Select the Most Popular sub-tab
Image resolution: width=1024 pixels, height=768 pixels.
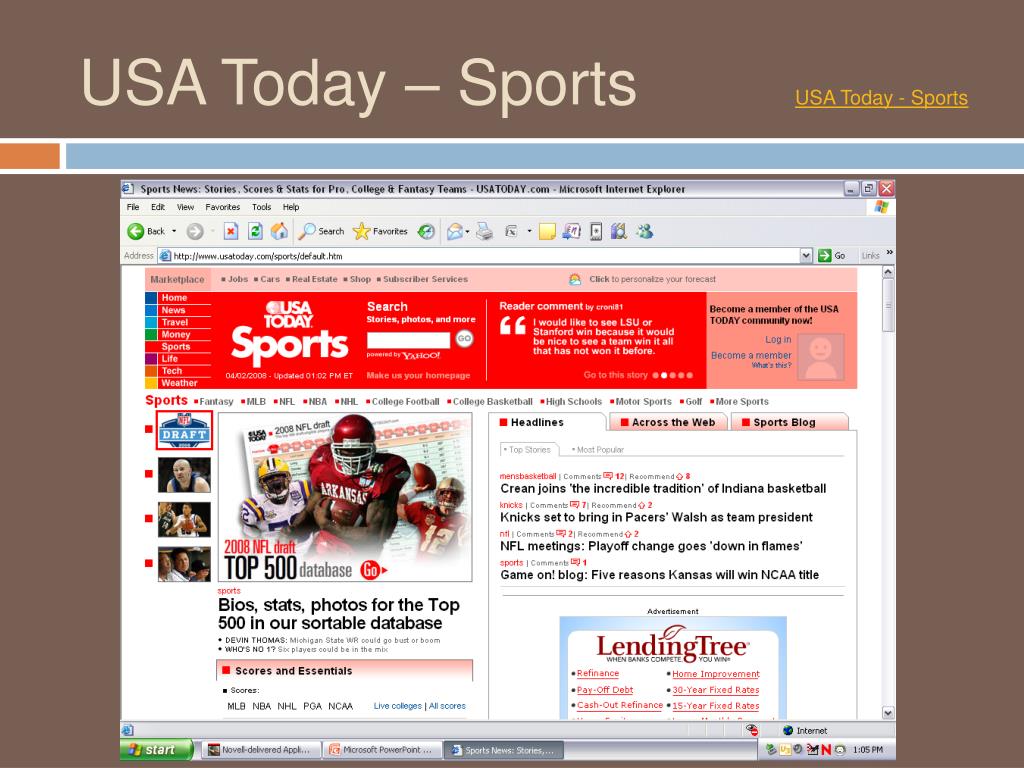point(598,449)
